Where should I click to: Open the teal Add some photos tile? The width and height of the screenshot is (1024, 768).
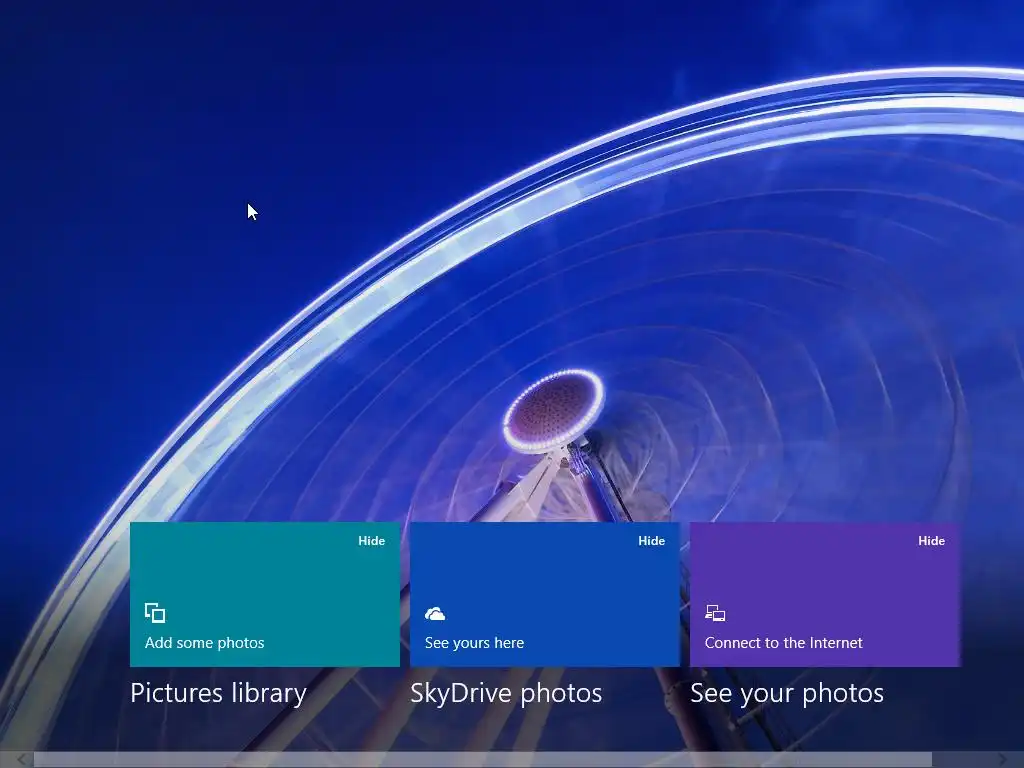click(264, 594)
